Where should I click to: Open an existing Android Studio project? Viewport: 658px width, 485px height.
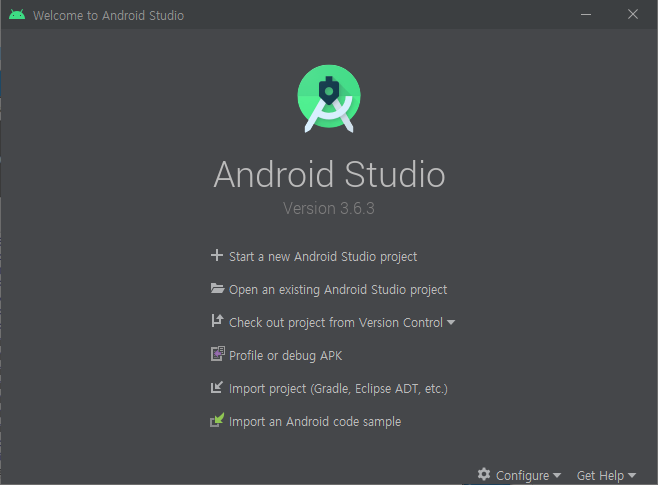pyautogui.click(x=338, y=289)
